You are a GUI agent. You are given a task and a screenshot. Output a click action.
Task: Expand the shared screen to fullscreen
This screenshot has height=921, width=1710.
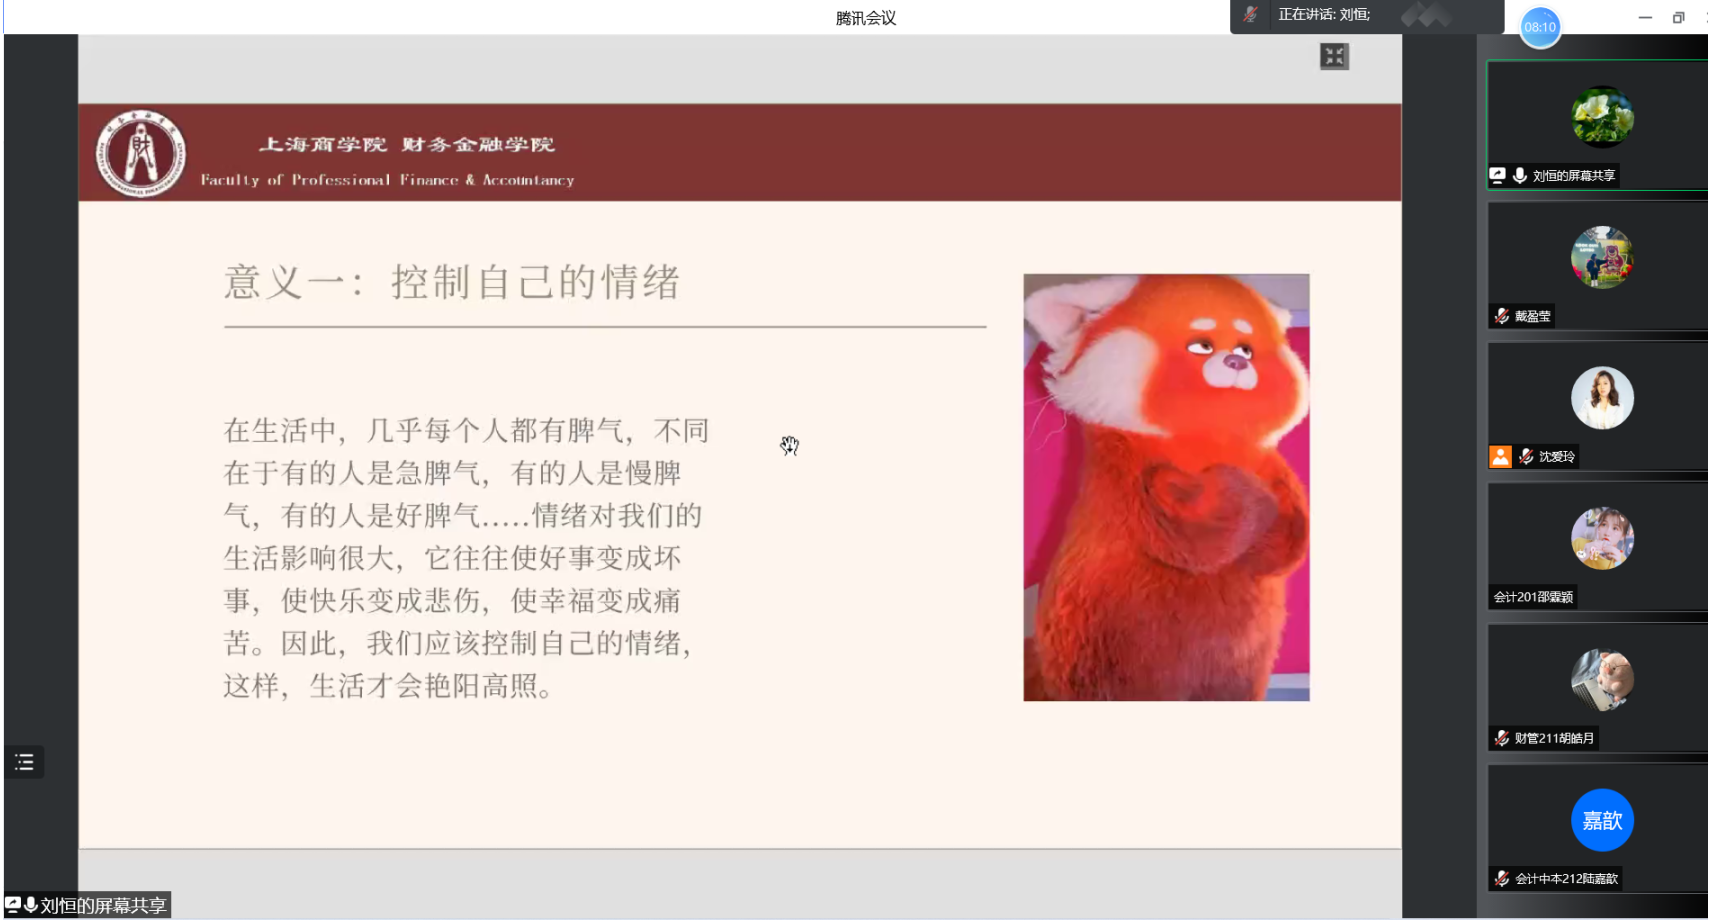pyautogui.click(x=1334, y=56)
